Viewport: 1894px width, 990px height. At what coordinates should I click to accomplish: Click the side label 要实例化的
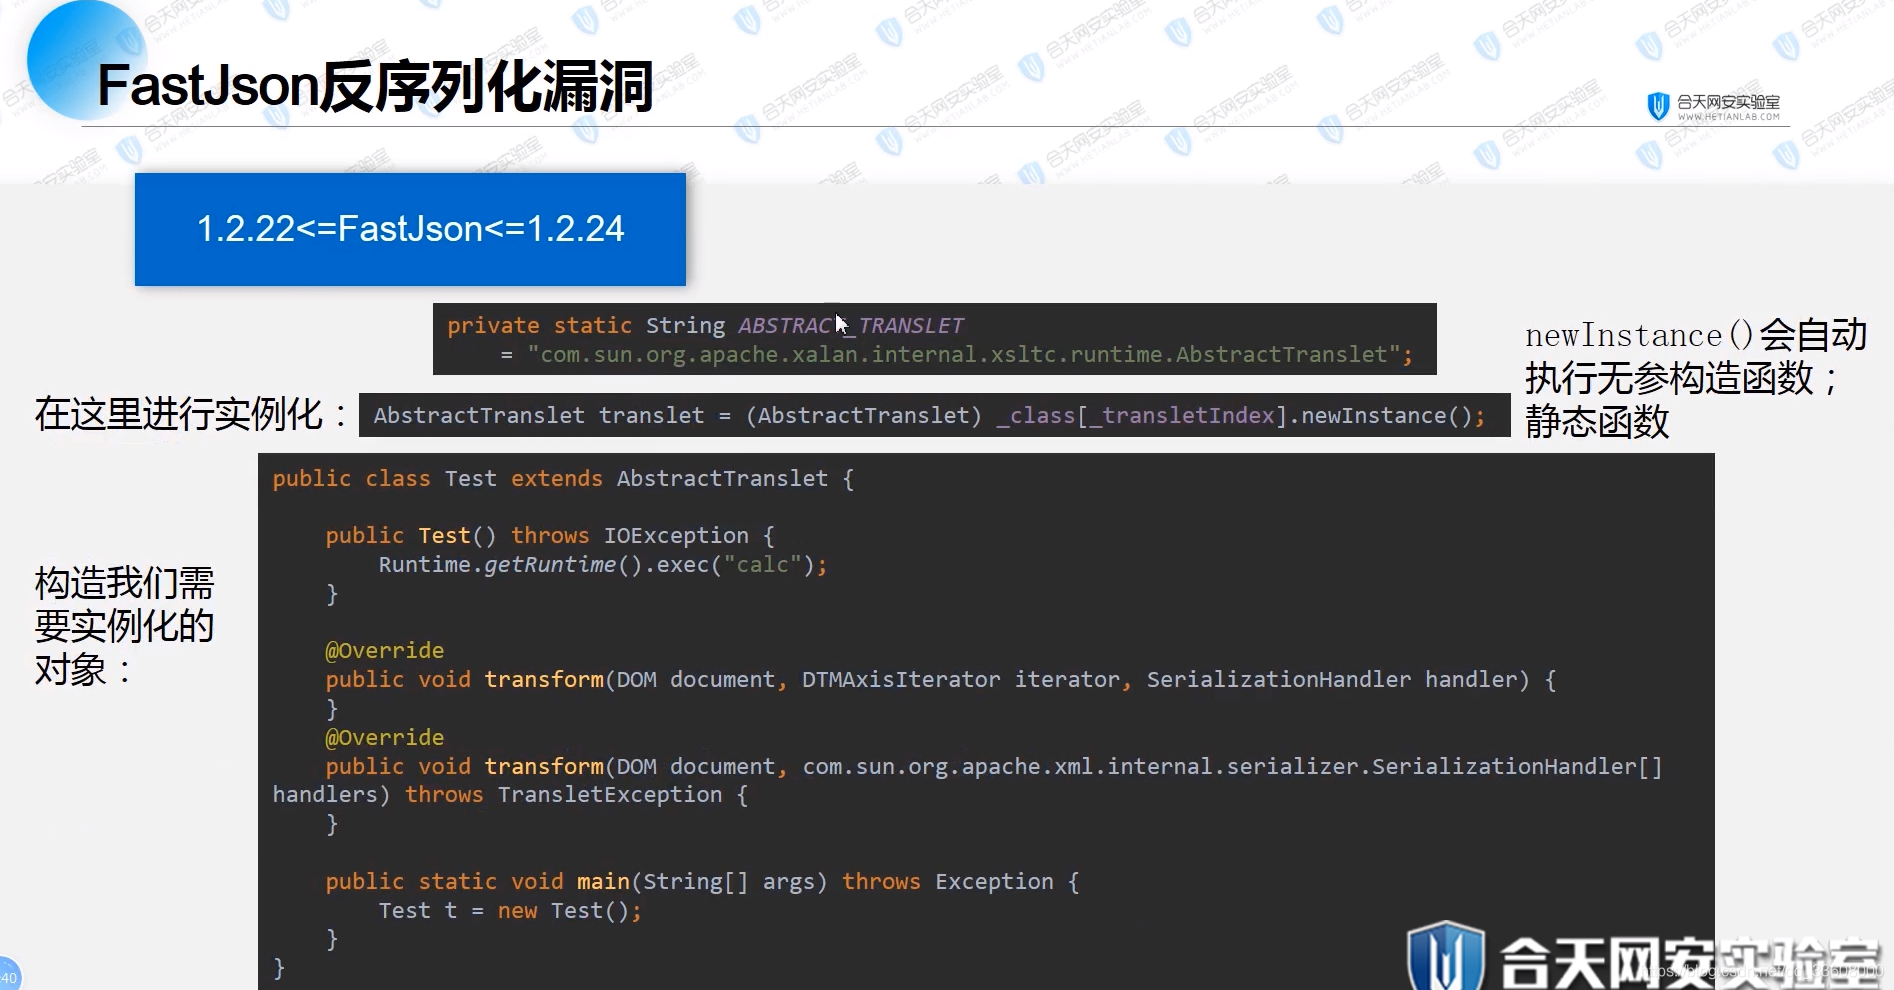click(125, 626)
